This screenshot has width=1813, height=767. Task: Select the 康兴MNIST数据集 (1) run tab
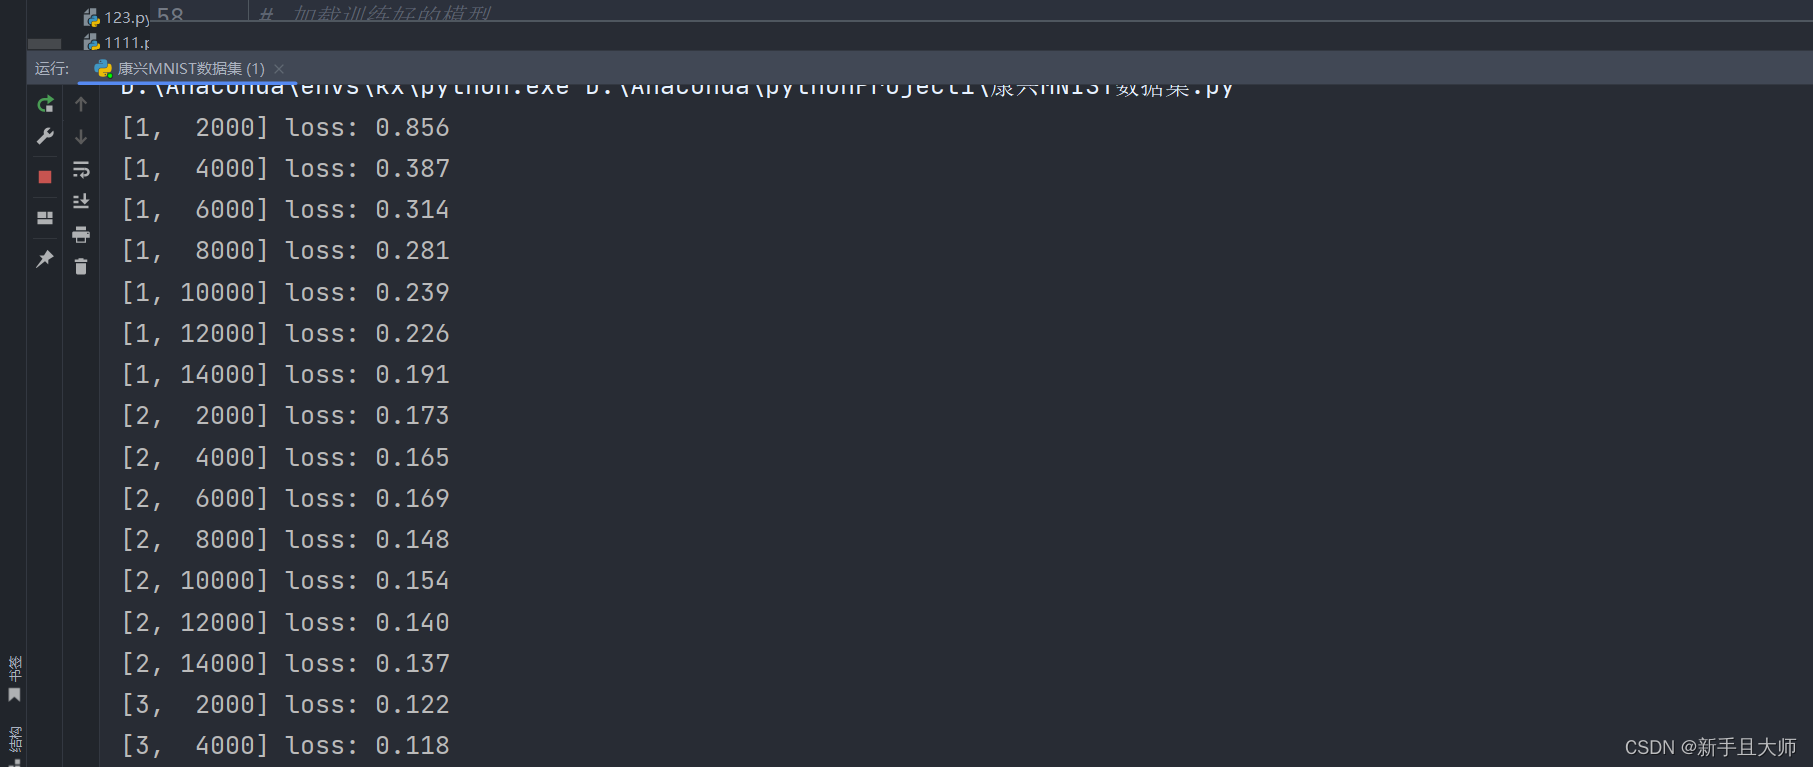click(x=180, y=68)
